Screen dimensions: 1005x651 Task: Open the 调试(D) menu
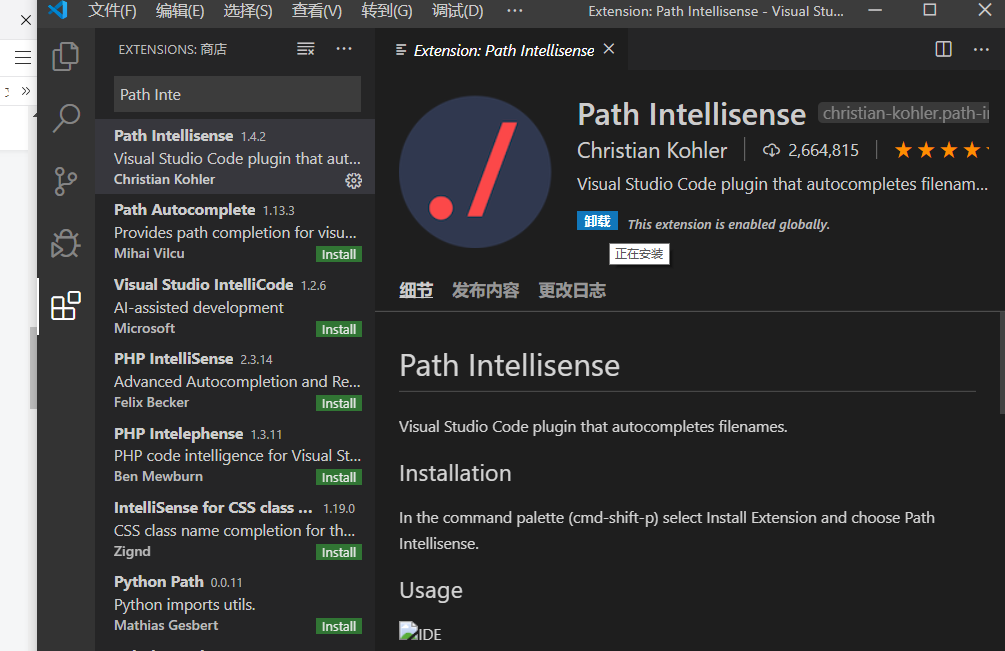pyautogui.click(x=458, y=11)
